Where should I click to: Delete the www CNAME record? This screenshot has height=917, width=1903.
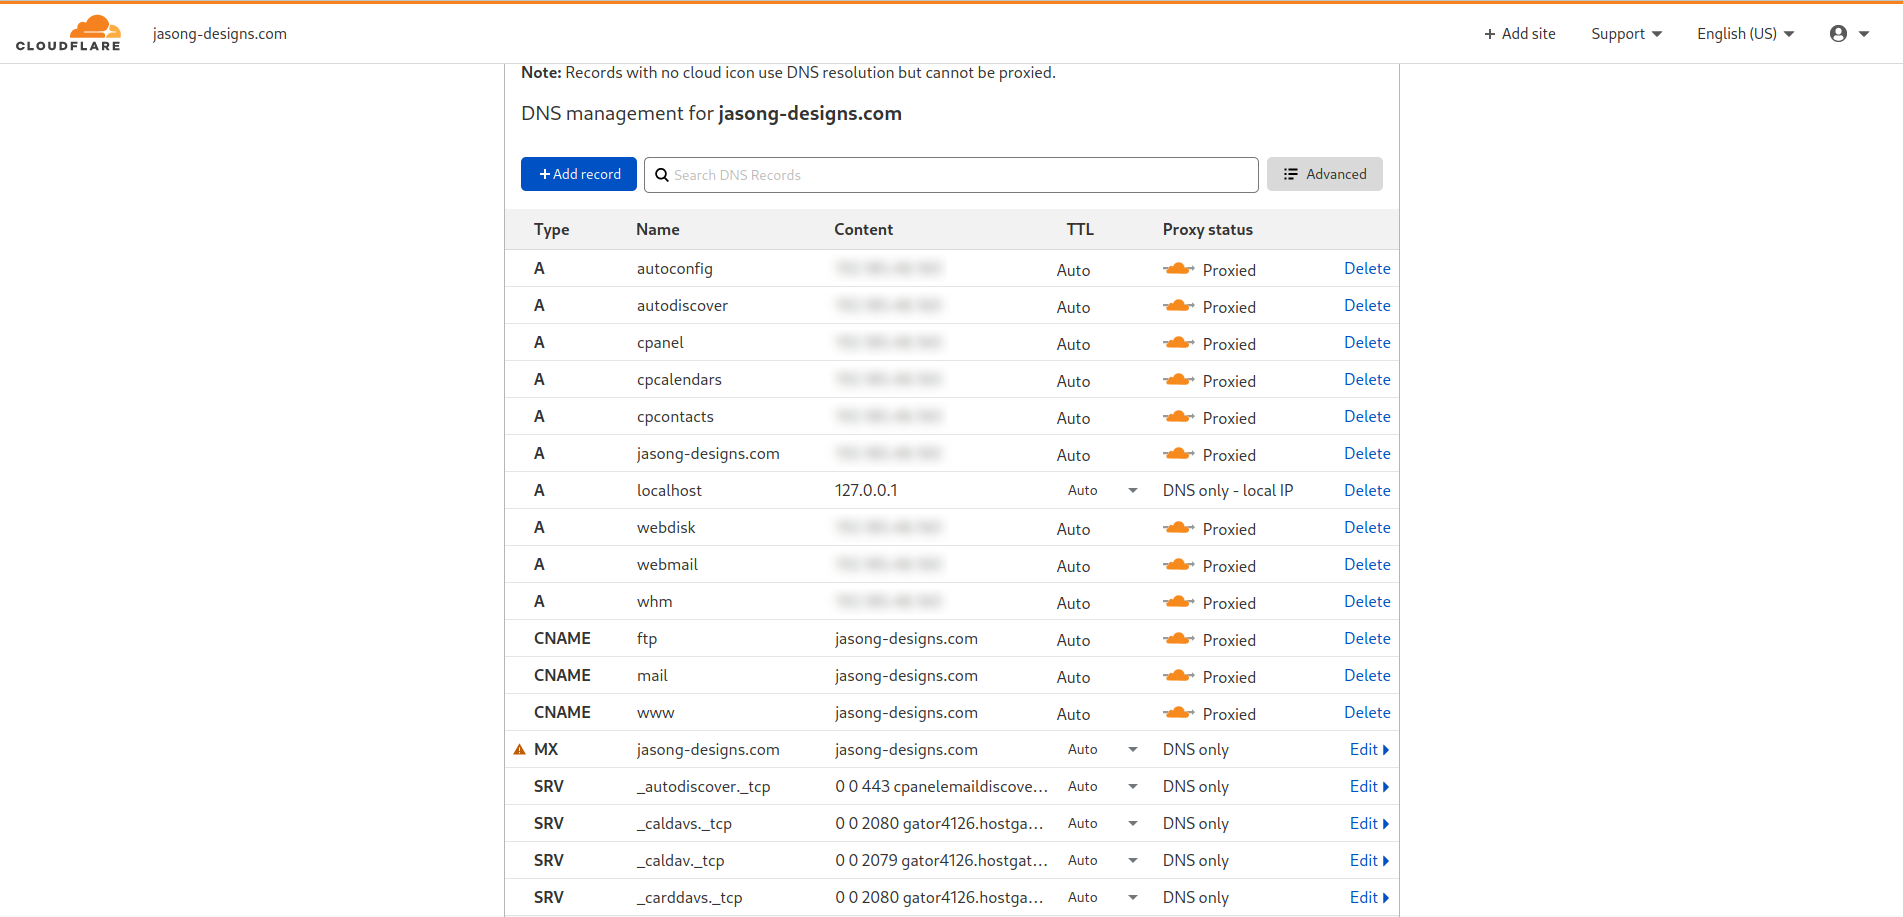click(x=1367, y=712)
